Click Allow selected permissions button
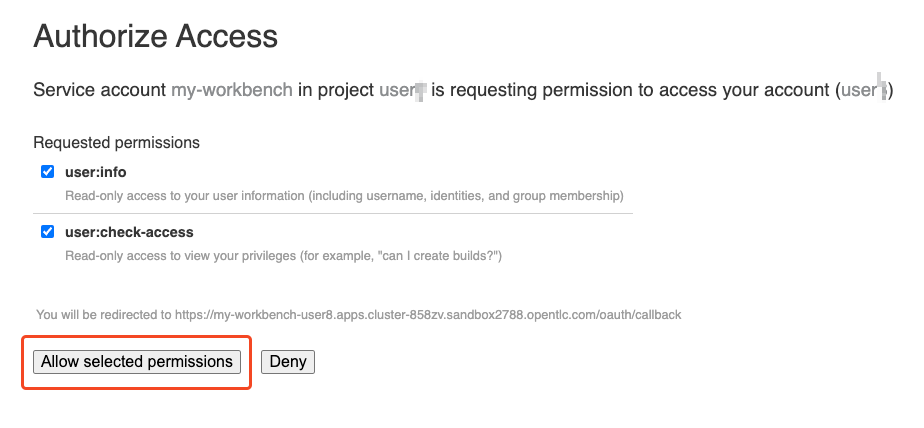The image size is (924, 428). point(137,362)
